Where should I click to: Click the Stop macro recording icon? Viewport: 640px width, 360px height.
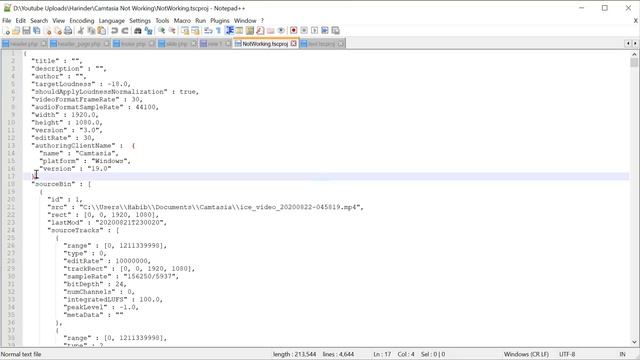click(x=304, y=31)
